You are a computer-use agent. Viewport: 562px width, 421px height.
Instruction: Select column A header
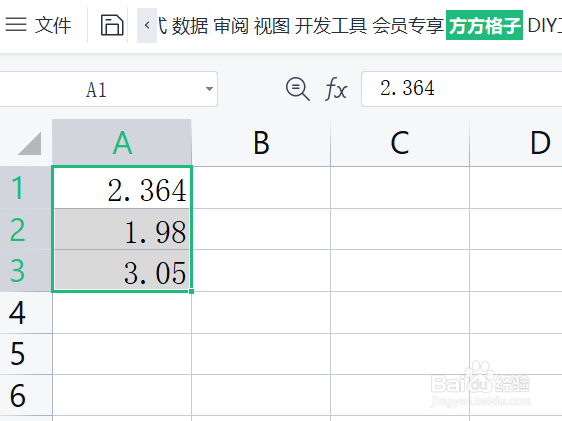click(122, 143)
